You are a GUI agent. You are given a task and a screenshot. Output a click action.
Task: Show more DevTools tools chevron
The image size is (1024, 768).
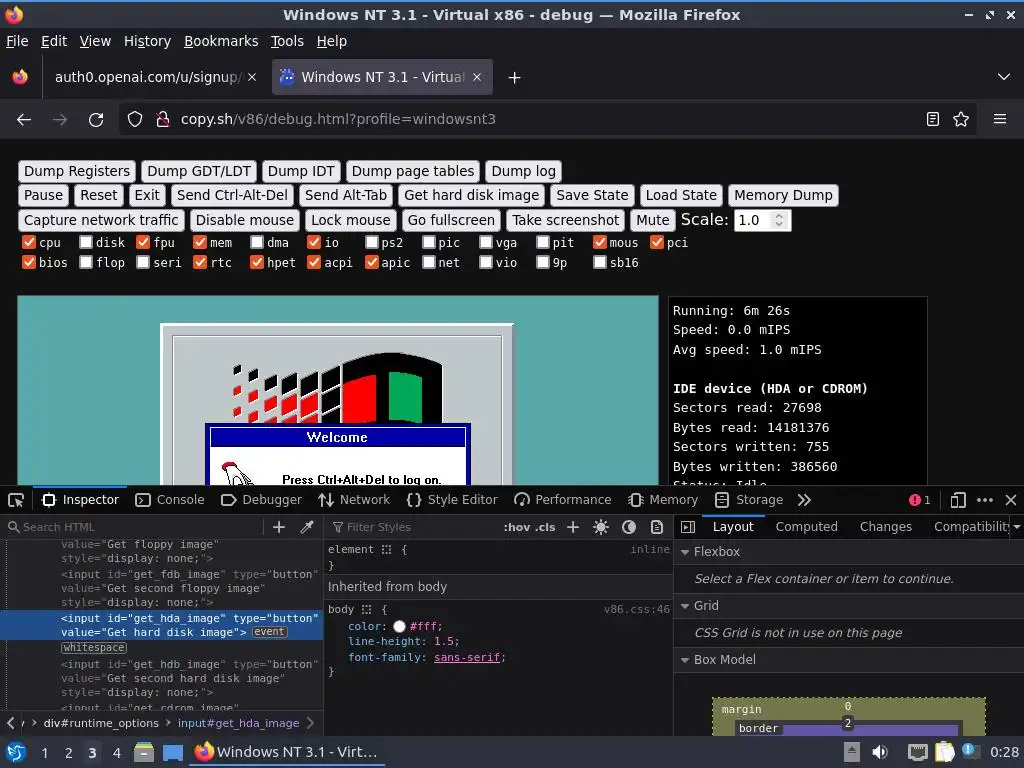[x=804, y=500]
